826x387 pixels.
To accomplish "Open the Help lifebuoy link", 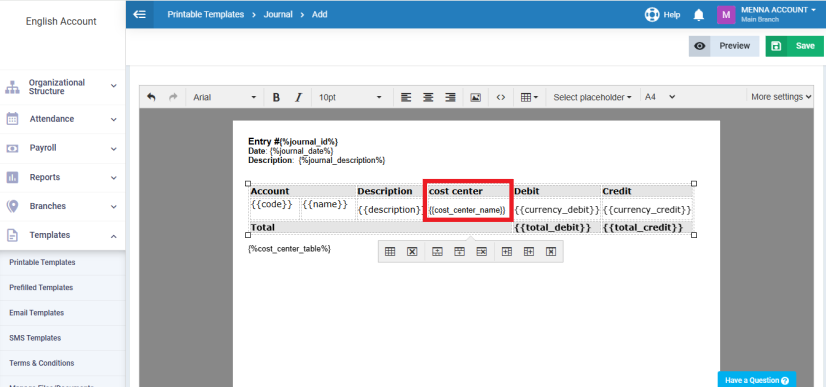I will (662, 15).
